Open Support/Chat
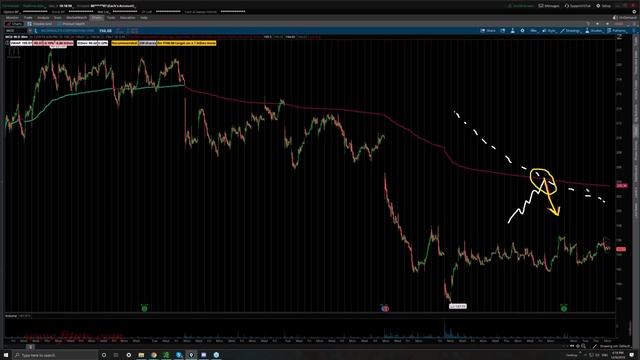This screenshot has width=640, height=360. tap(578, 6)
